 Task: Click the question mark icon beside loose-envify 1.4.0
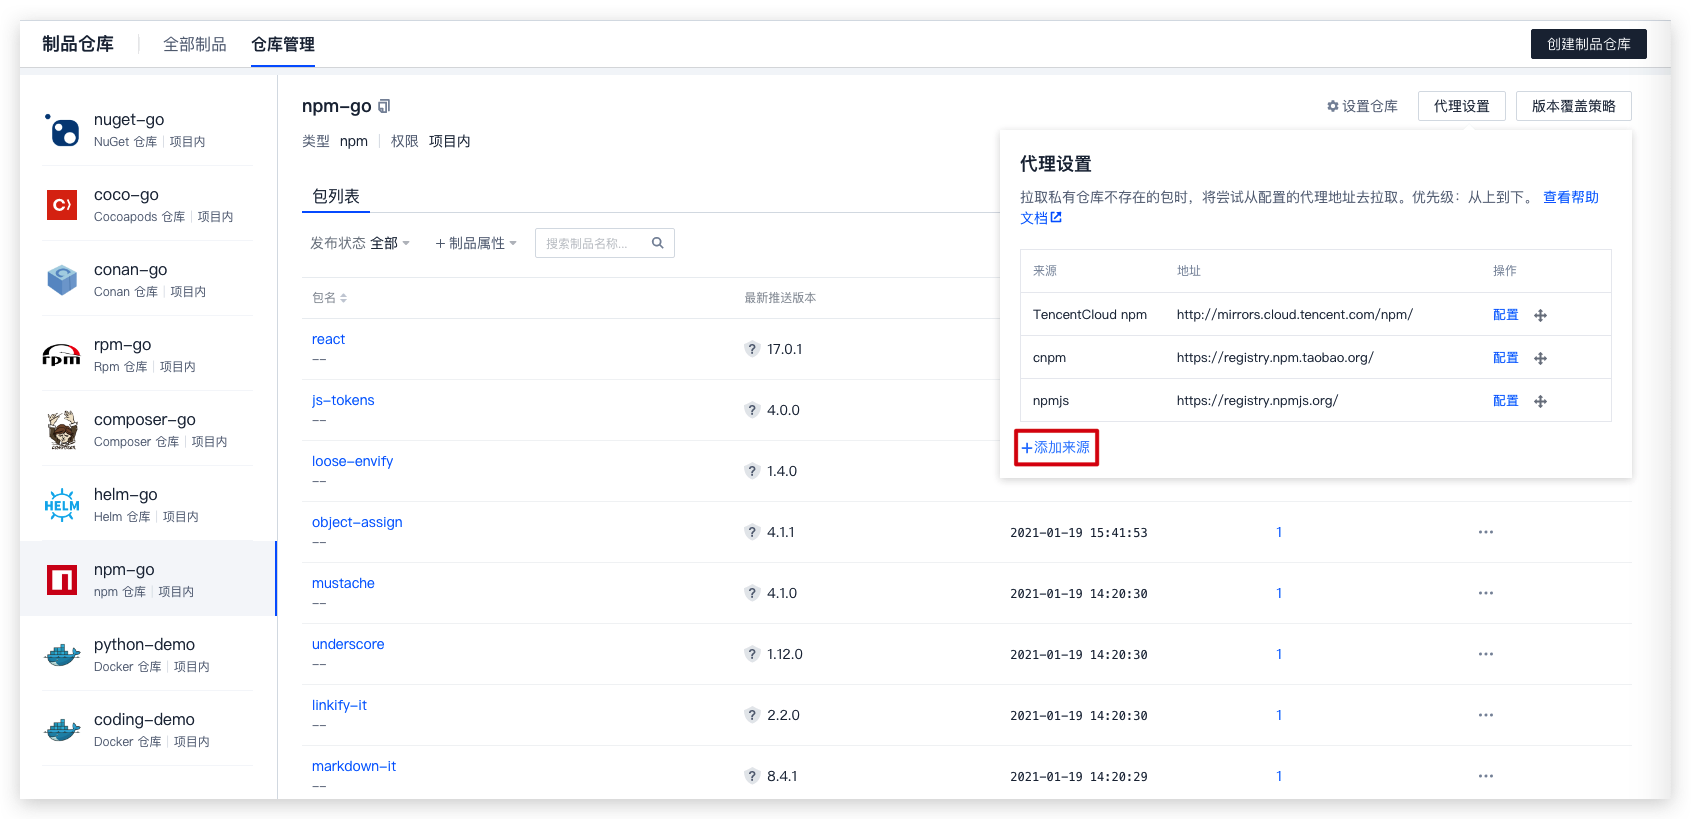pos(752,471)
